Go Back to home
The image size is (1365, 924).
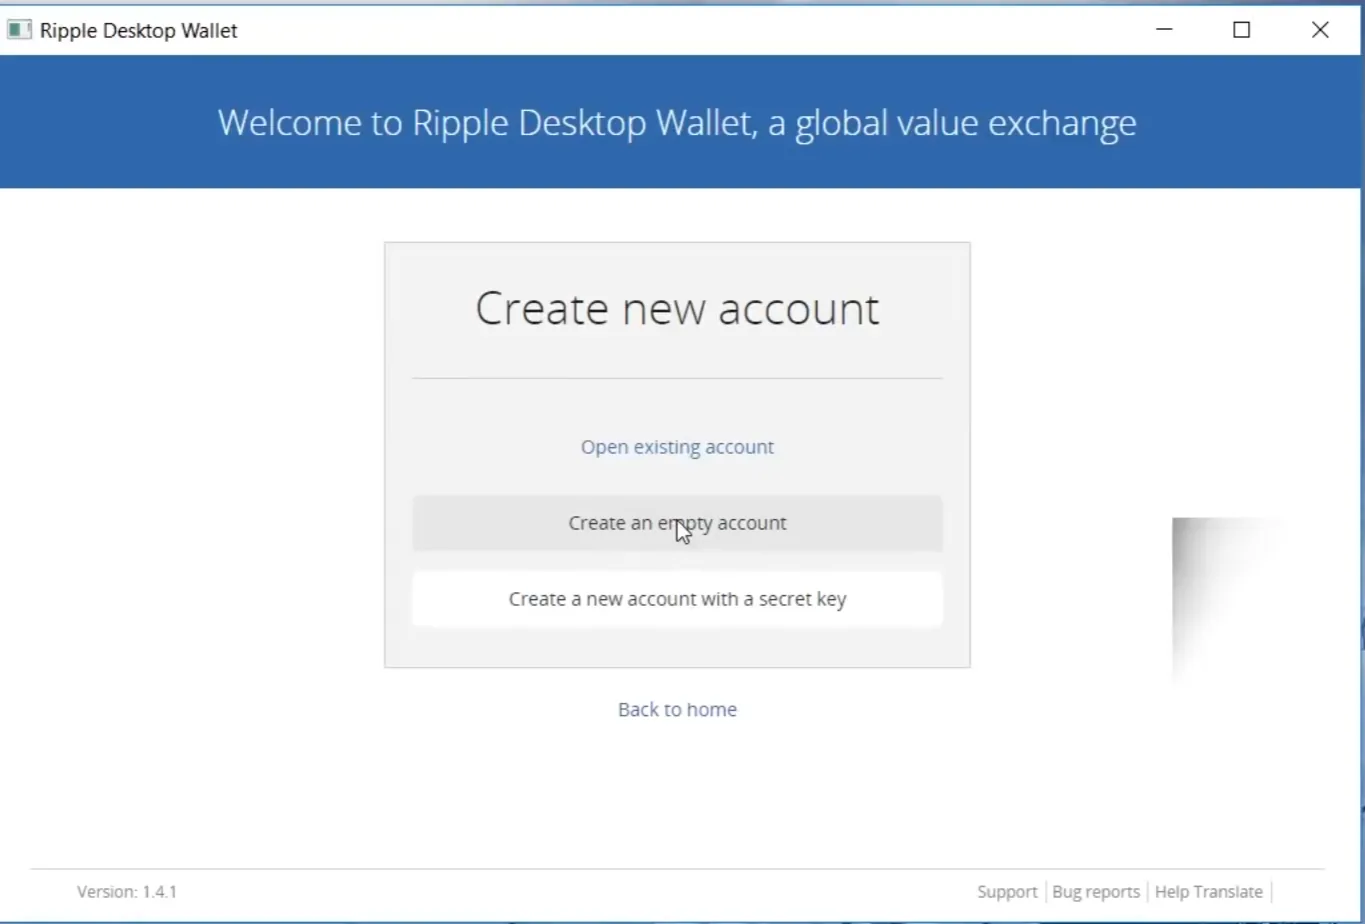(x=677, y=709)
